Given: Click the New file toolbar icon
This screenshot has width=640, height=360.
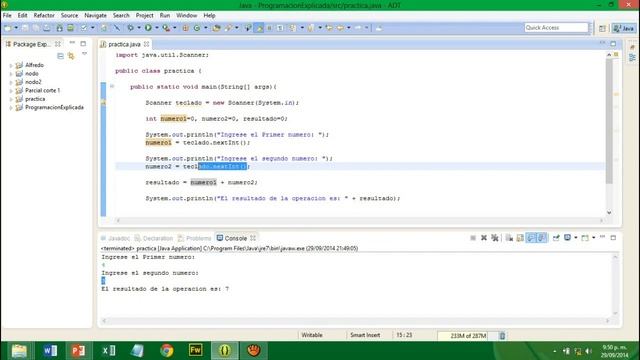Looking at the screenshot, I should 7,28.
